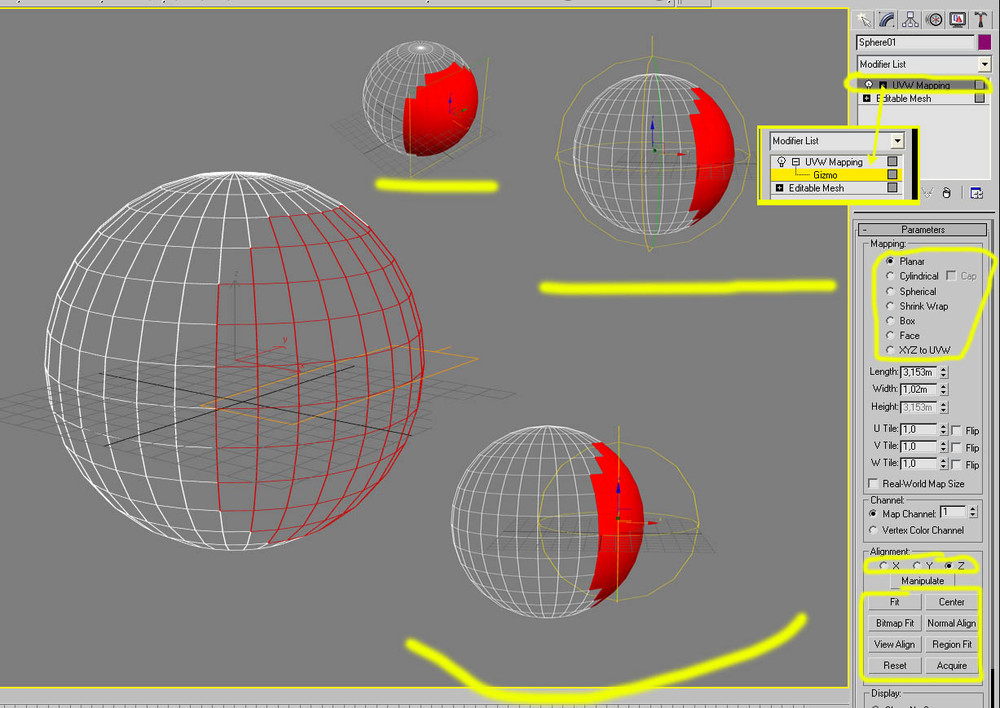Enable Flip checkbox for V Tile

956,447
